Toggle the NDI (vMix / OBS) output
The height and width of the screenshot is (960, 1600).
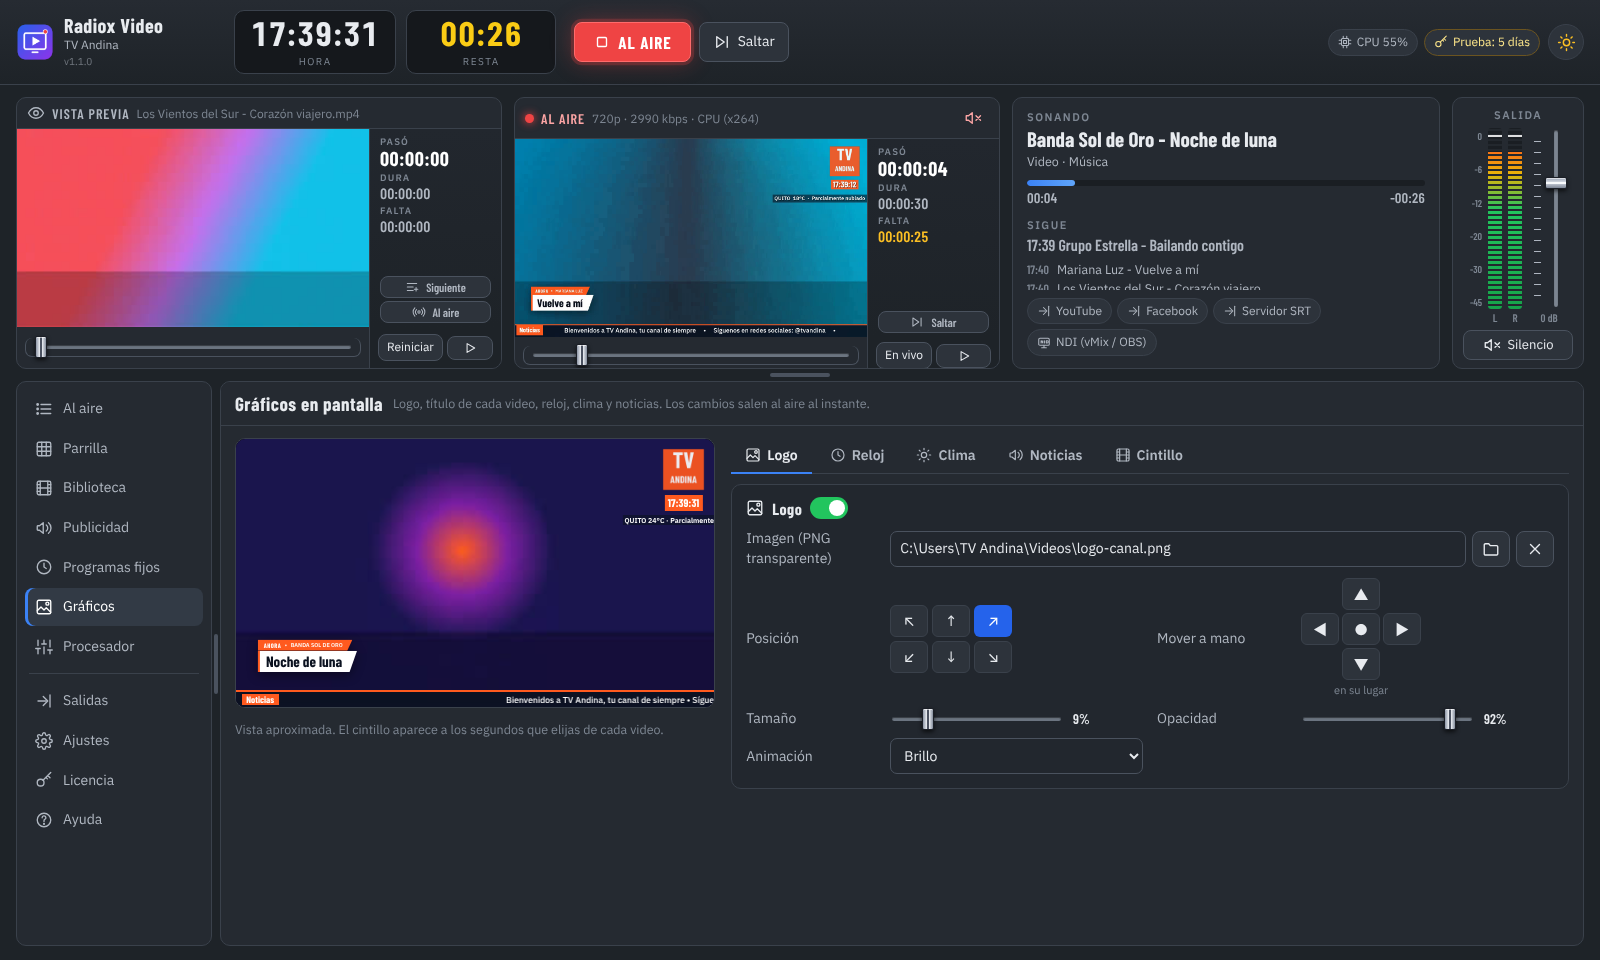(1092, 342)
